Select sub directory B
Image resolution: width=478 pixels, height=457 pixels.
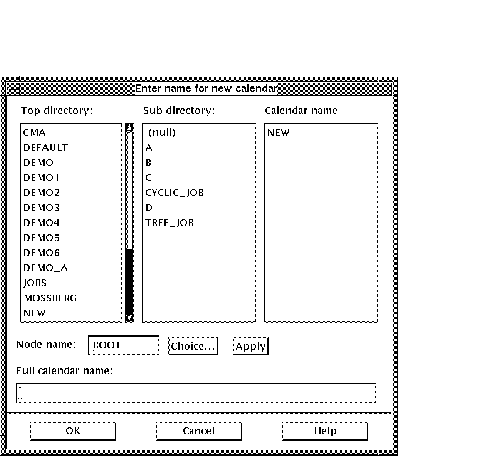point(149,163)
